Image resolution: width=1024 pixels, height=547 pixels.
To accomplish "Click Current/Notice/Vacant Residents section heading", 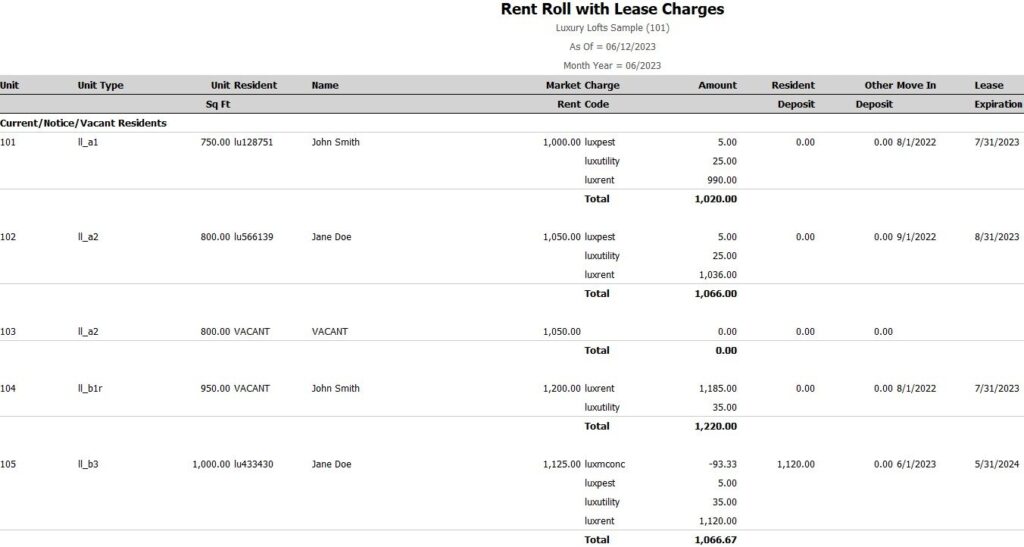I will [x=83, y=123].
